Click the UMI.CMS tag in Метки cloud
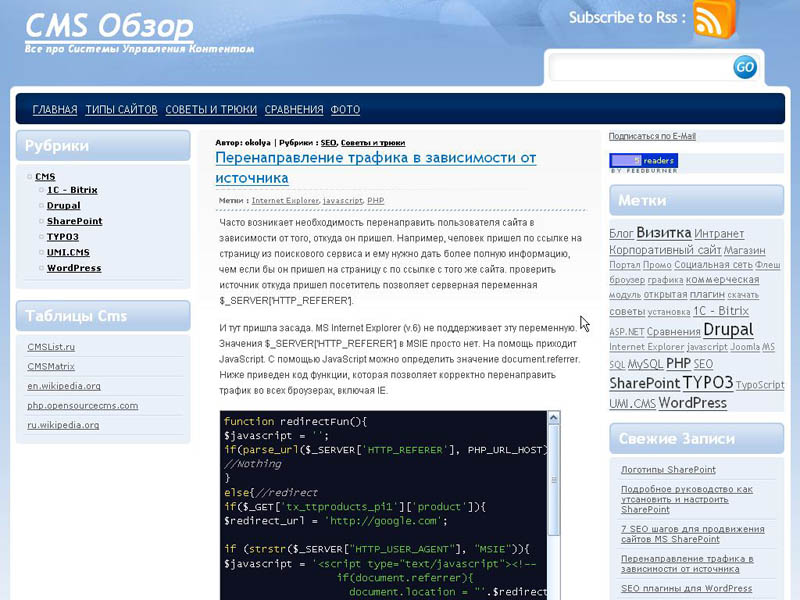The image size is (800, 600). pos(632,404)
